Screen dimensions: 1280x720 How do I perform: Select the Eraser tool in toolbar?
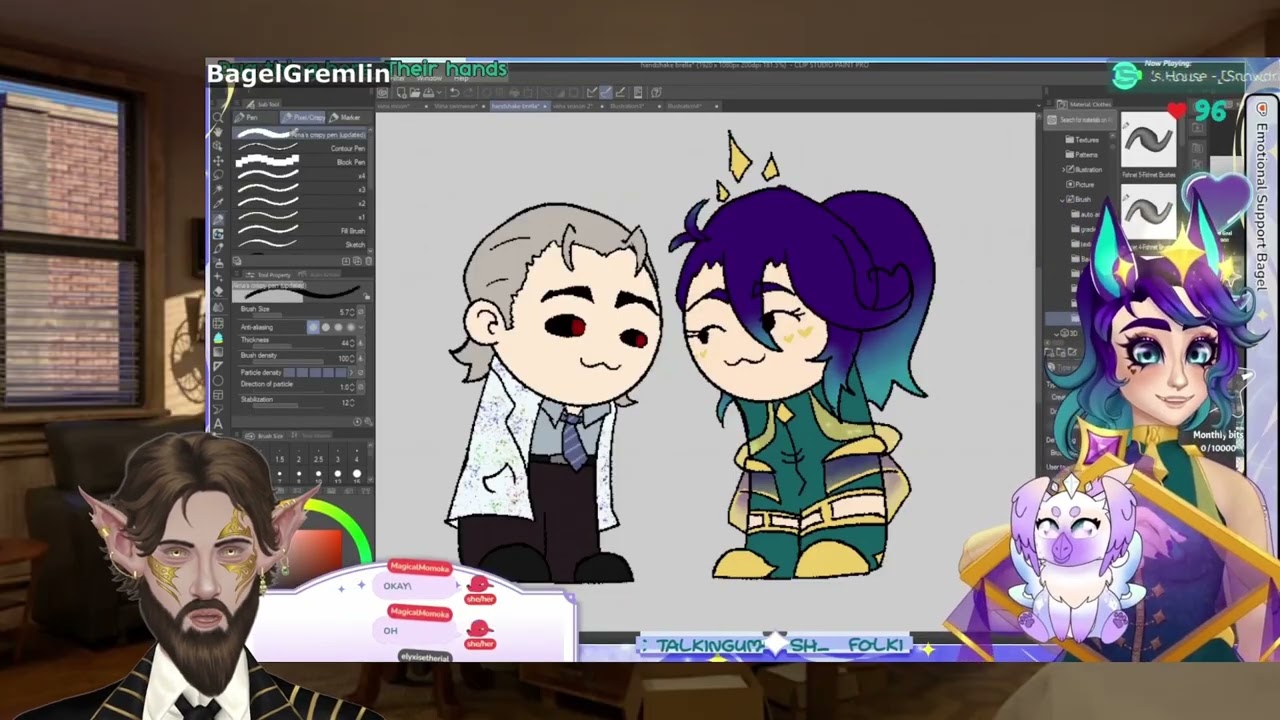[x=218, y=291]
